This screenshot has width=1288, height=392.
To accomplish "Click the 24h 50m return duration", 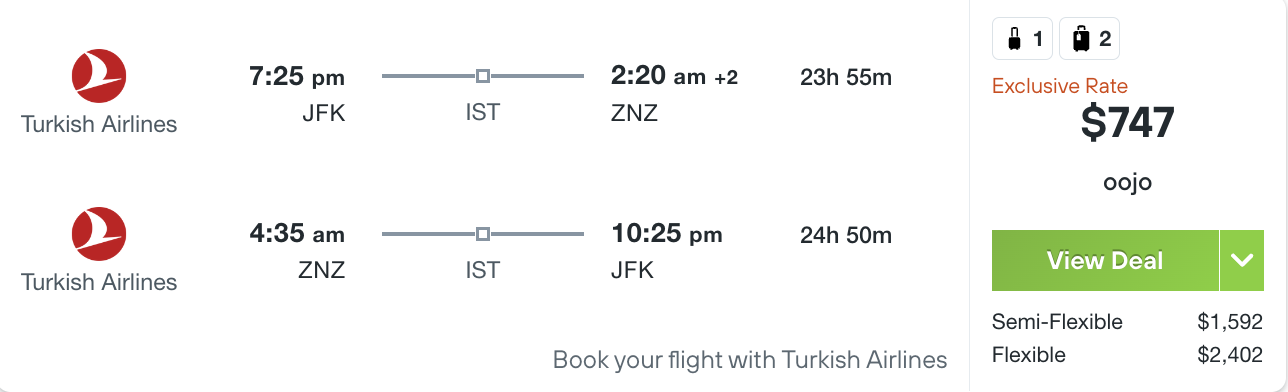I will coord(846,236).
